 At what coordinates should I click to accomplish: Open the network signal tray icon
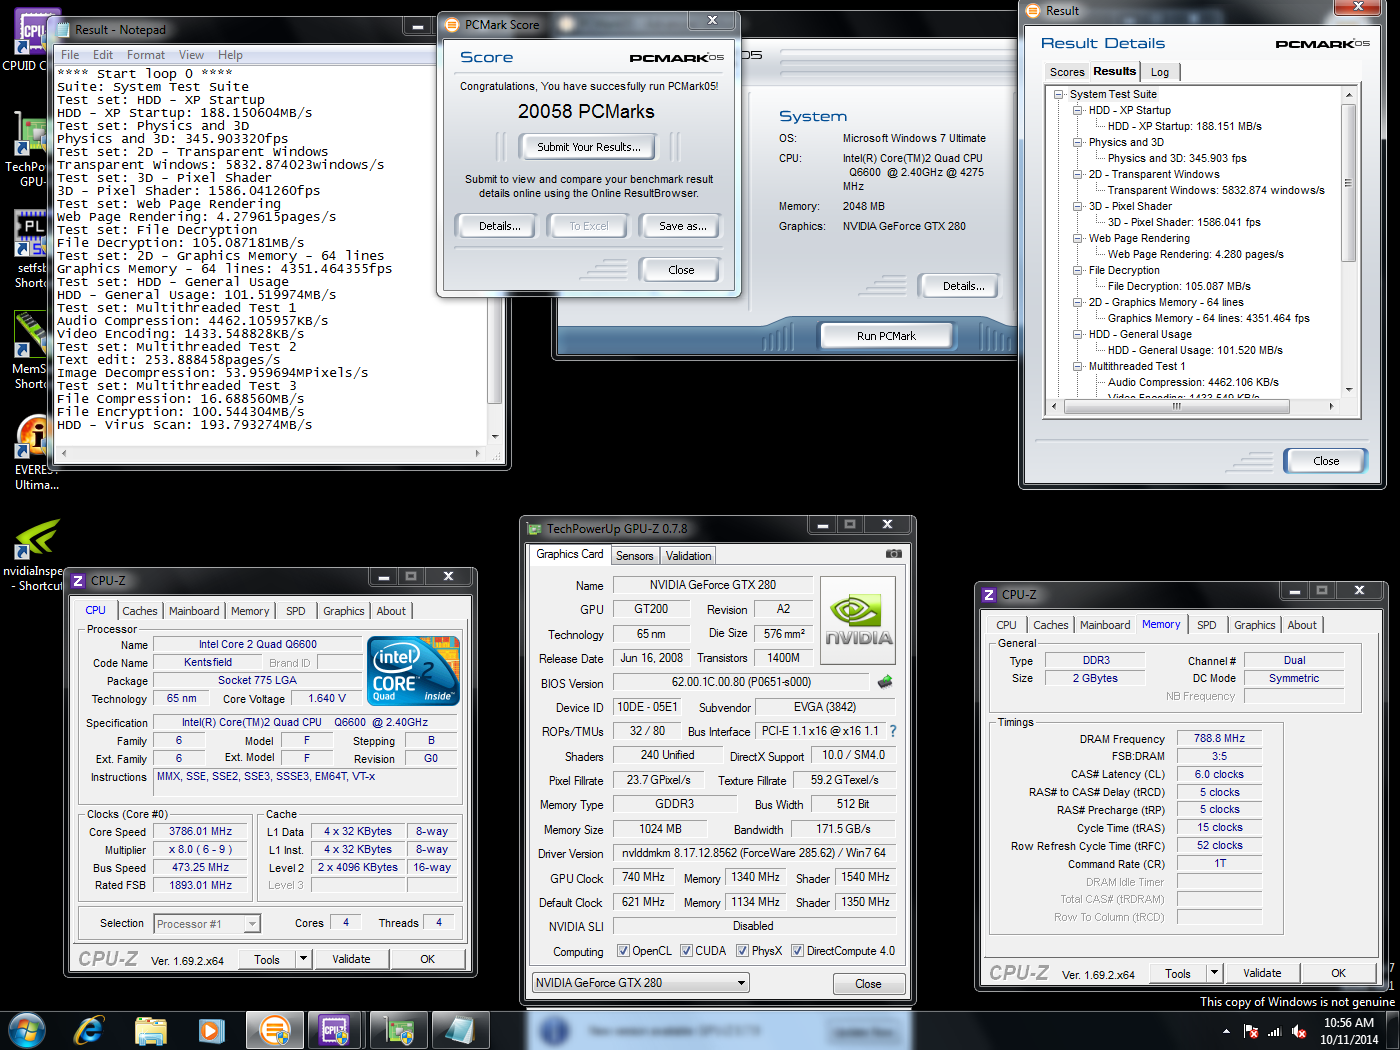[1275, 1031]
